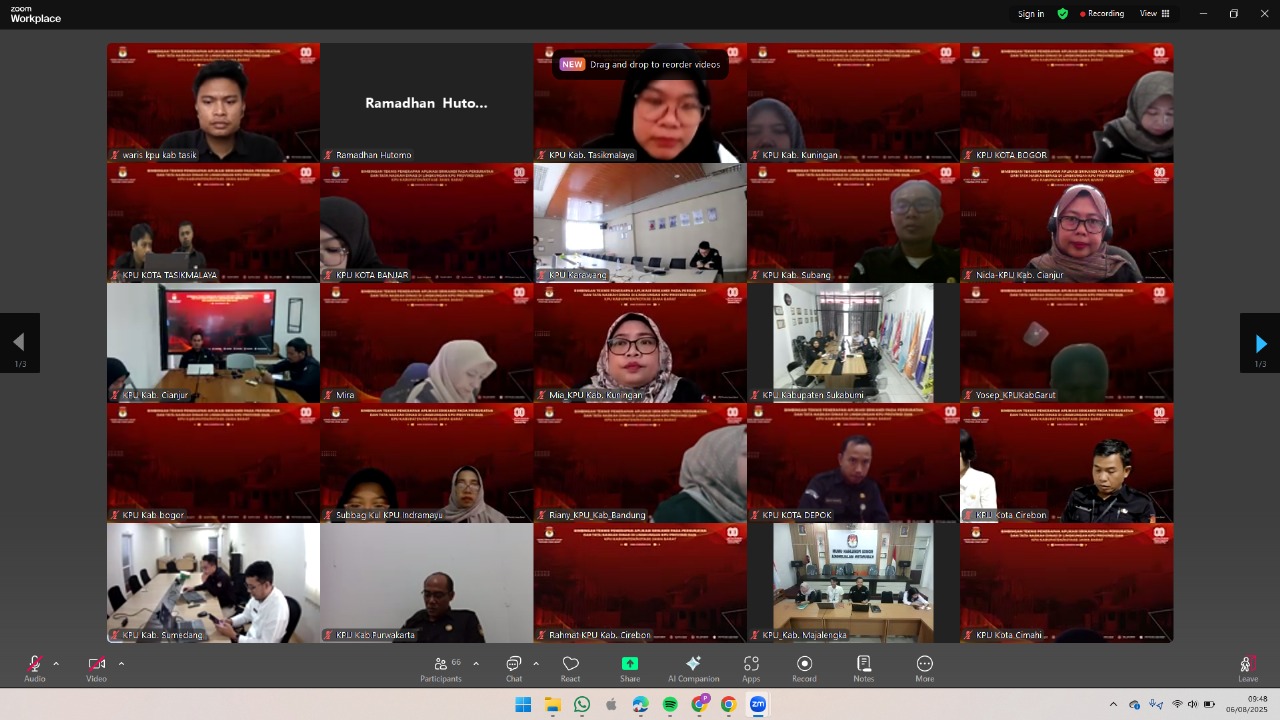Expand the arrow beside Participants
The width and height of the screenshot is (1280, 720).
tap(476, 663)
